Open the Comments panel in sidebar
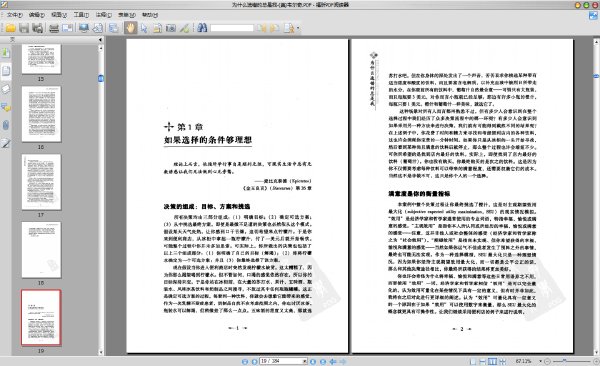The height and width of the screenshot is (366, 600). click(x=6, y=107)
